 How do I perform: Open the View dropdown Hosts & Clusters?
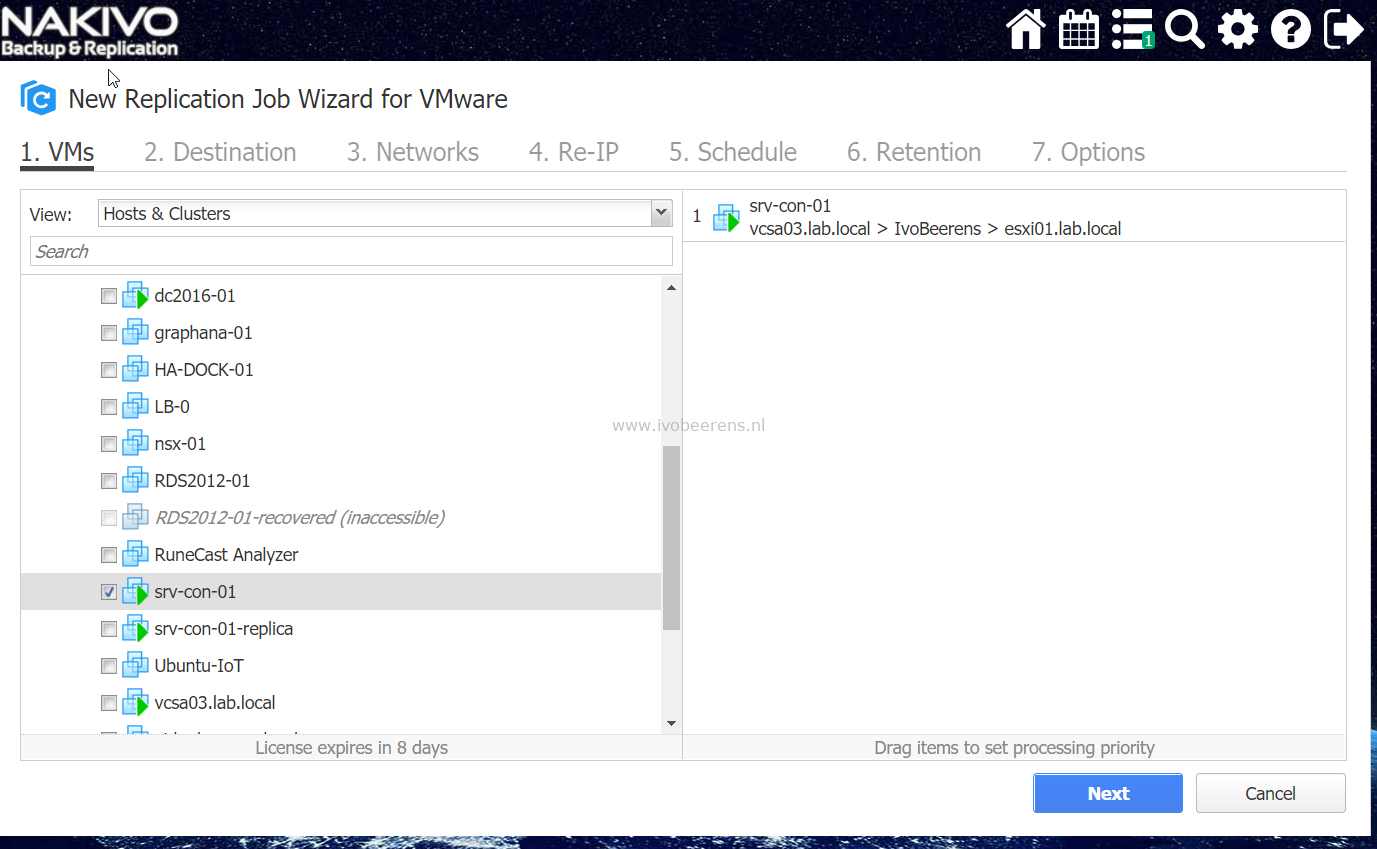pyautogui.click(x=385, y=213)
